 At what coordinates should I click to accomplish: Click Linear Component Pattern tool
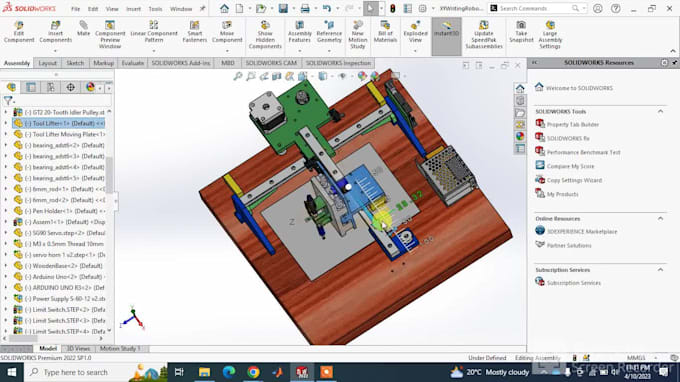coord(154,32)
